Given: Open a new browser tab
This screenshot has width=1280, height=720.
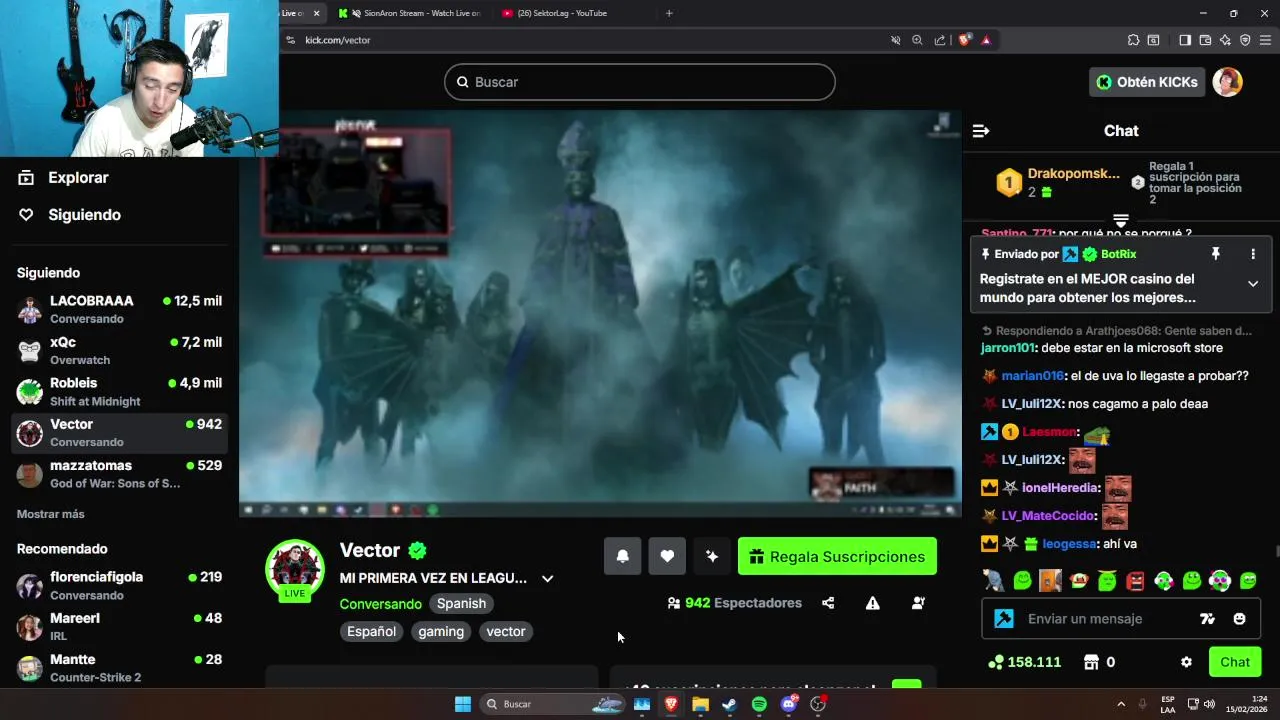Looking at the screenshot, I should tap(669, 13).
